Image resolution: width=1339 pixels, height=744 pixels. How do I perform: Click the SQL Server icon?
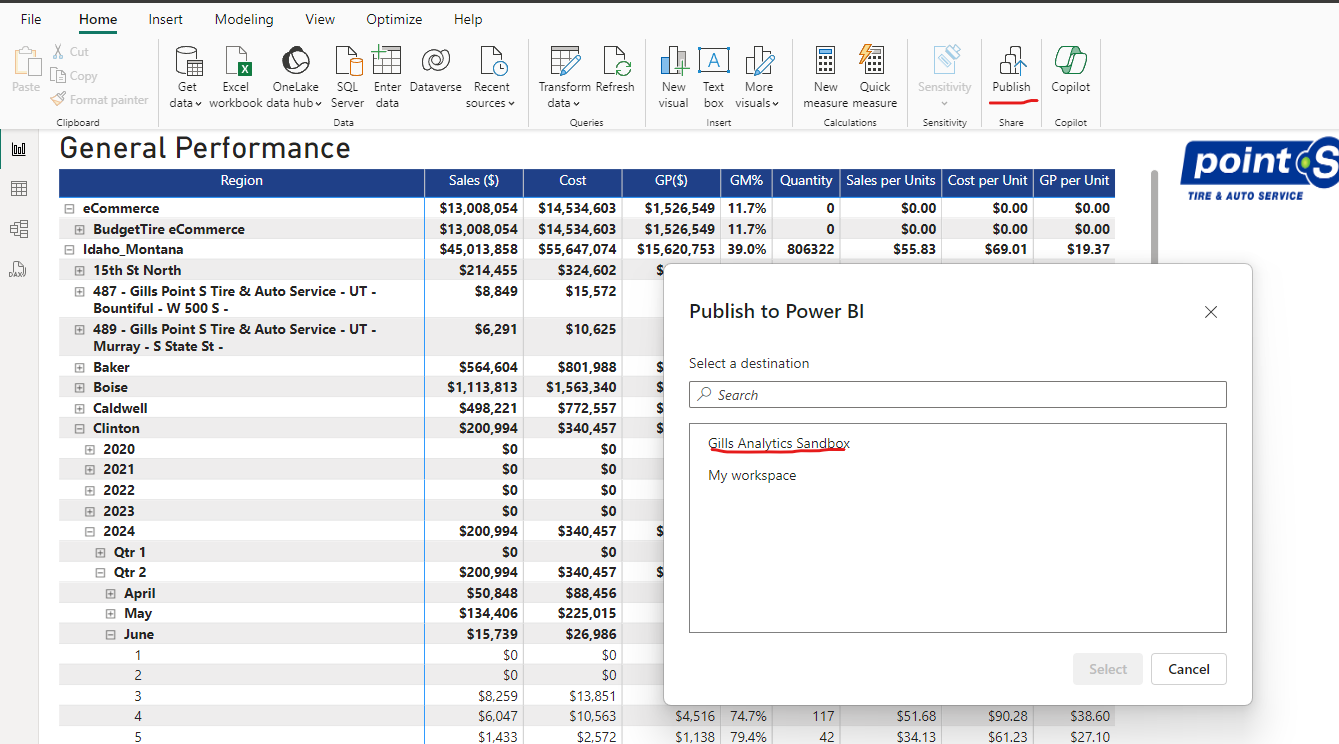348,62
